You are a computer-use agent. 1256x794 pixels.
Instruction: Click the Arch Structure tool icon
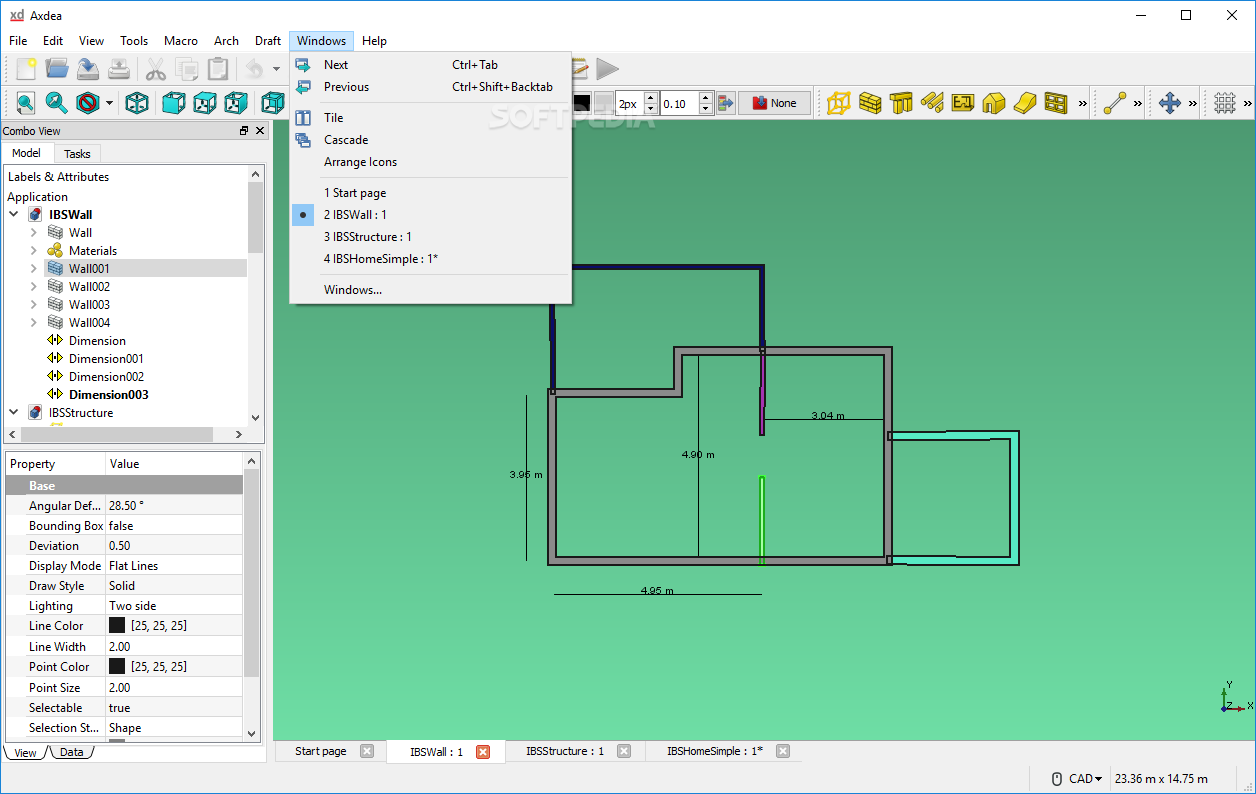coord(839,102)
